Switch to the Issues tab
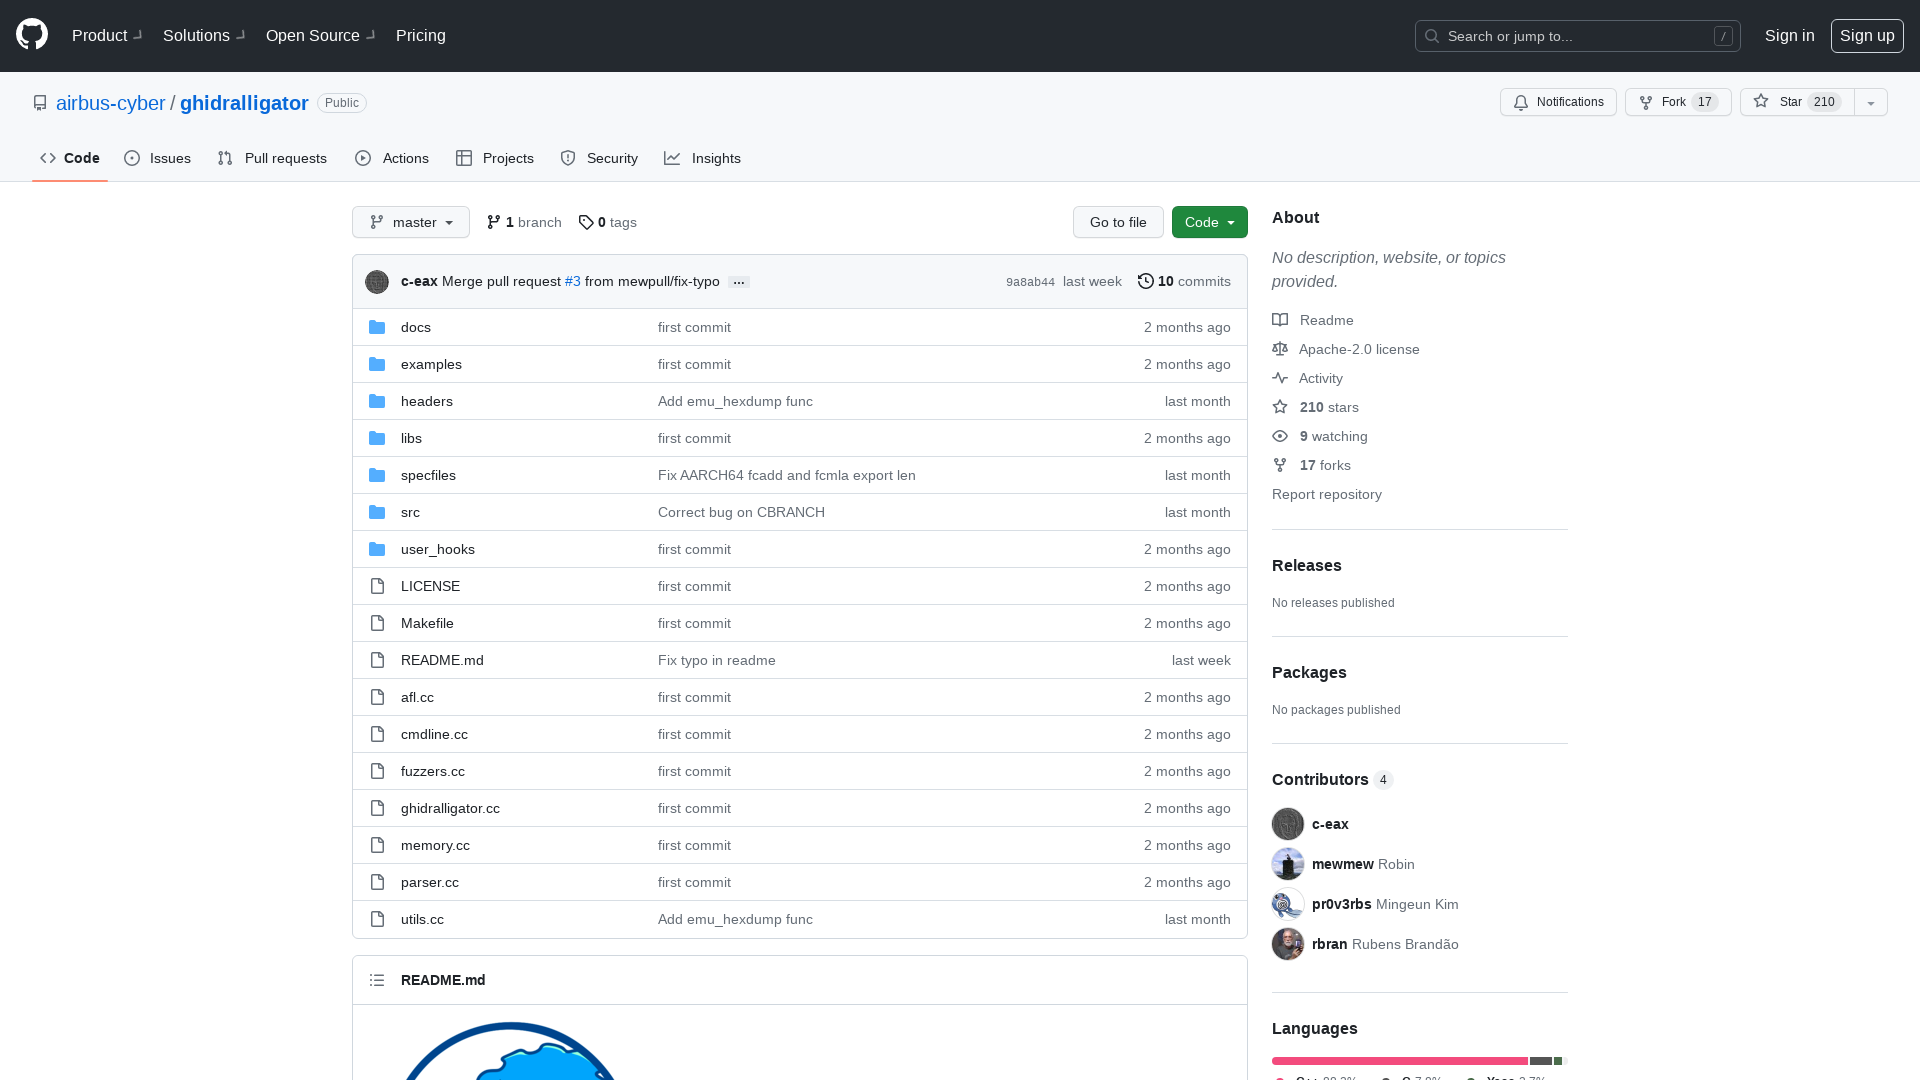This screenshot has height=1080, width=1920. 158,158
